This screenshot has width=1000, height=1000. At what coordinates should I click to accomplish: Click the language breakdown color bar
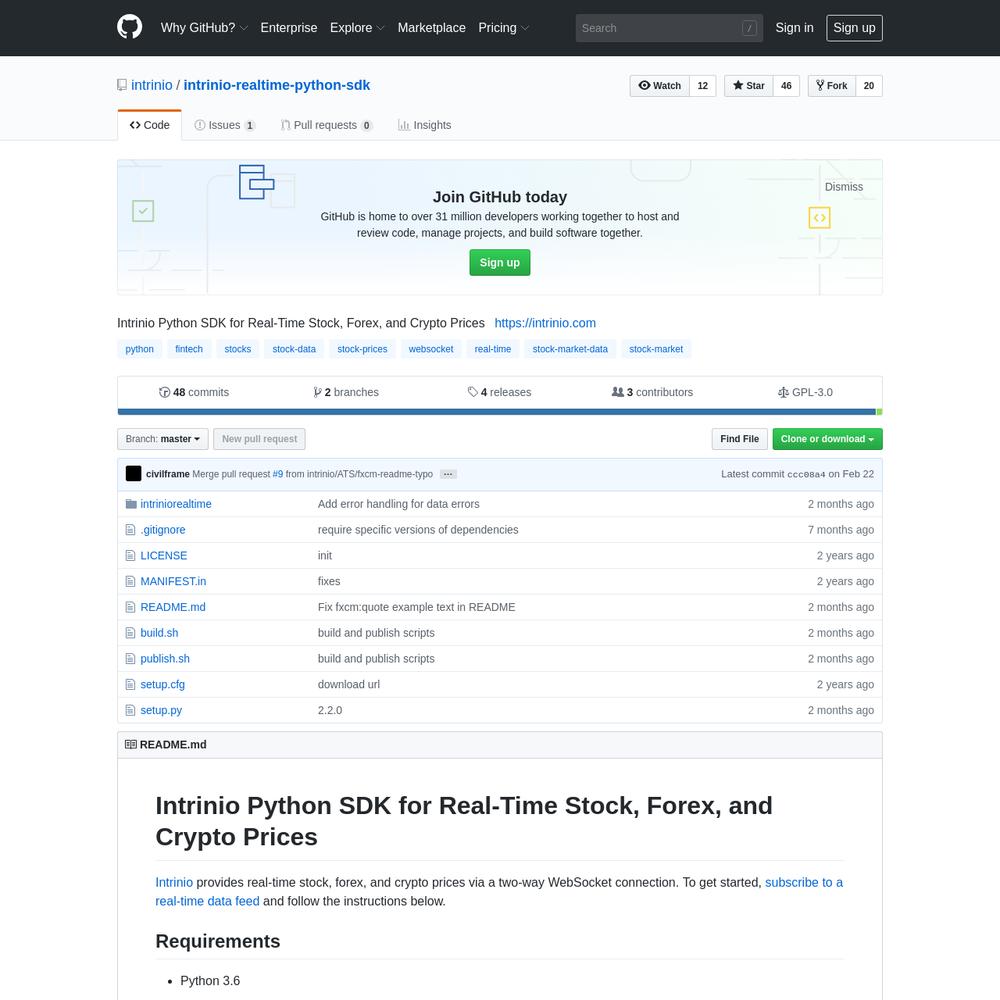(500, 412)
